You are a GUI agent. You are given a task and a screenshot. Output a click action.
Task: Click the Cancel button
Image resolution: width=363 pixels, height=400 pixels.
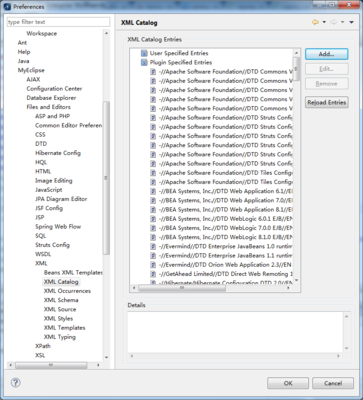point(333,383)
